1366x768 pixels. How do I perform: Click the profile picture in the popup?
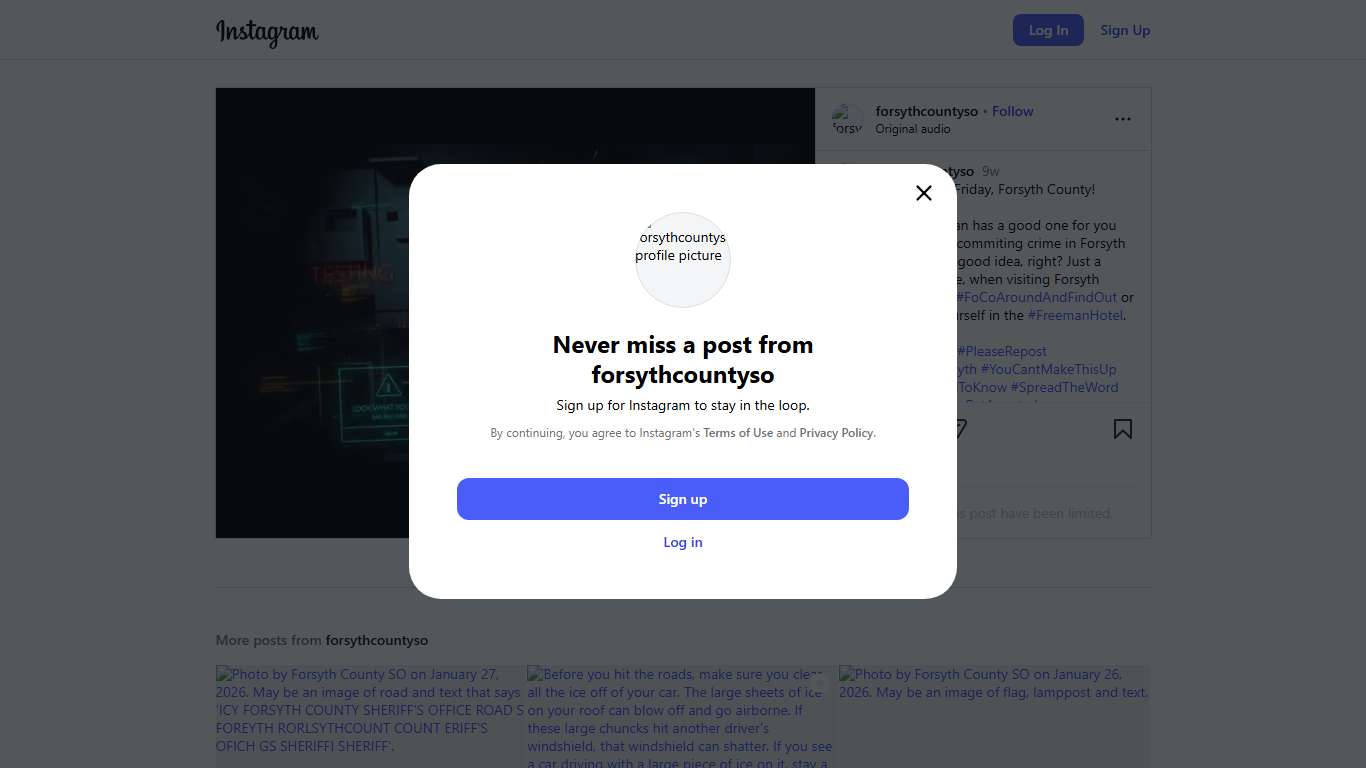[x=683, y=259]
